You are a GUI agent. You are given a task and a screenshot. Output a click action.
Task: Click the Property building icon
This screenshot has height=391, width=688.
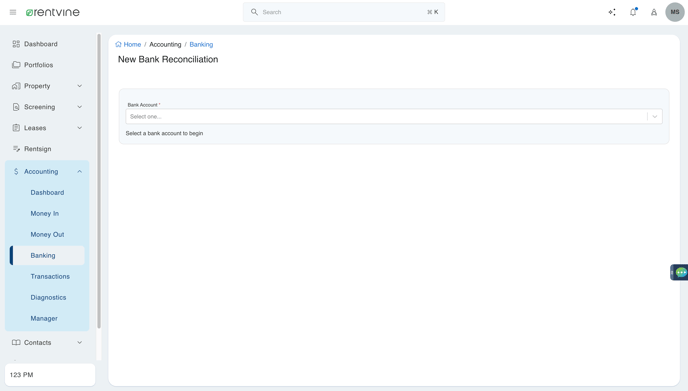(x=16, y=86)
